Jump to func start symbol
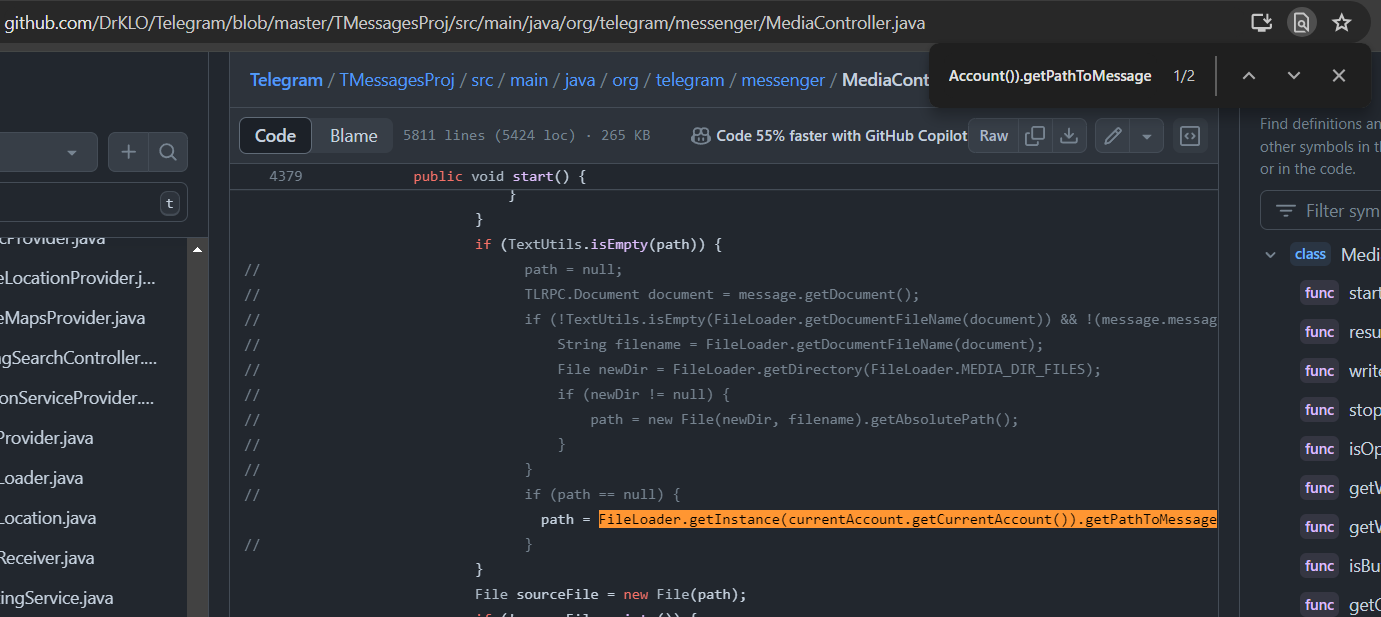The width and height of the screenshot is (1381, 617). coord(1340,293)
